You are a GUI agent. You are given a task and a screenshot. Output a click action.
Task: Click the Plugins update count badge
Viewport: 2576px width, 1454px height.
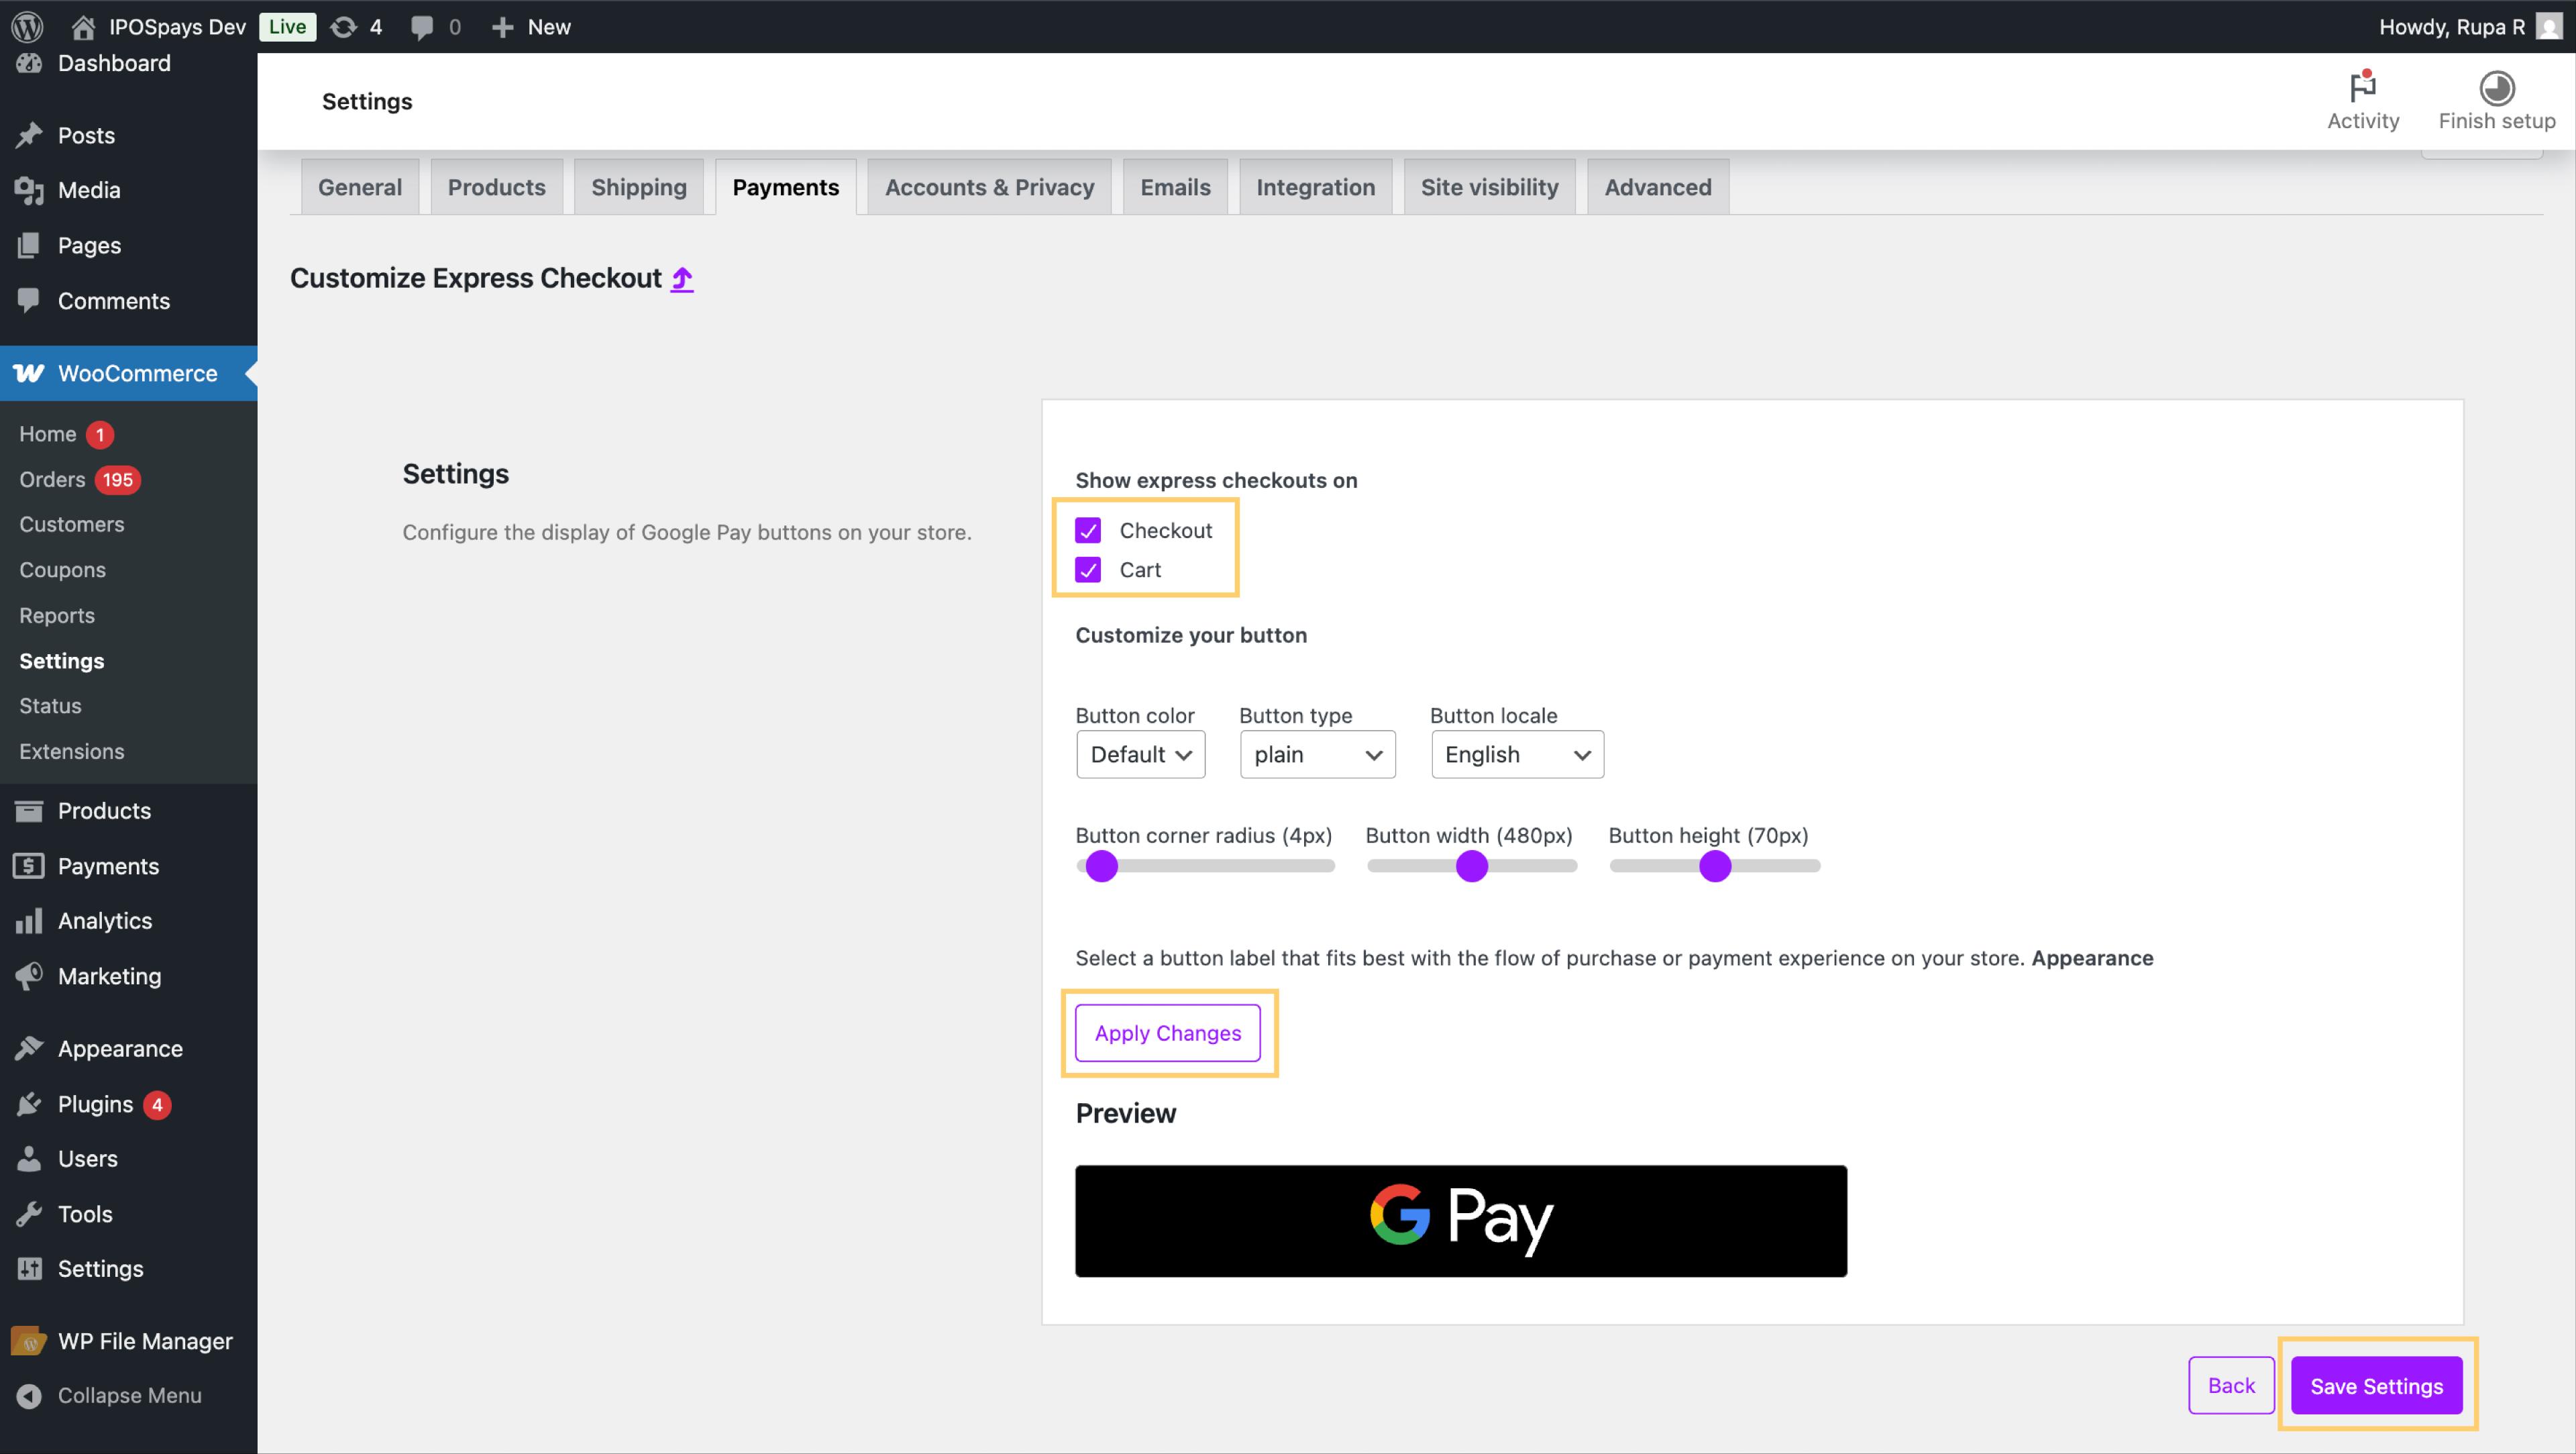click(157, 1105)
